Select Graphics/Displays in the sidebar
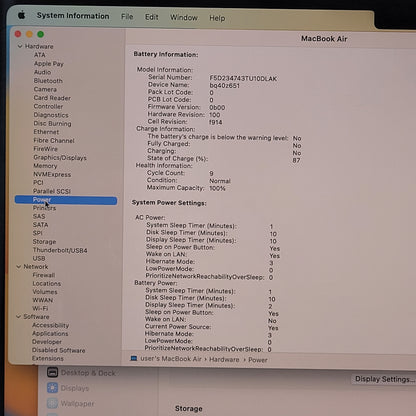The width and height of the screenshot is (416, 416). (x=60, y=158)
